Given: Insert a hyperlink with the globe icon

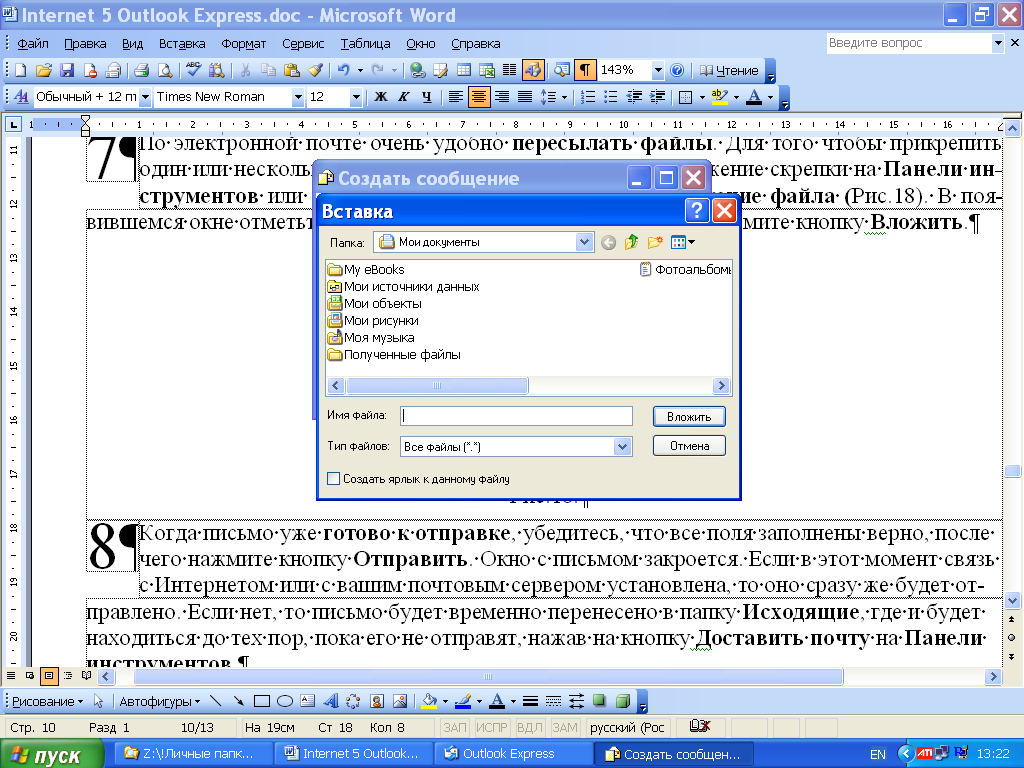Looking at the screenshot, I should pyautogui.click(x=417, y=70).
